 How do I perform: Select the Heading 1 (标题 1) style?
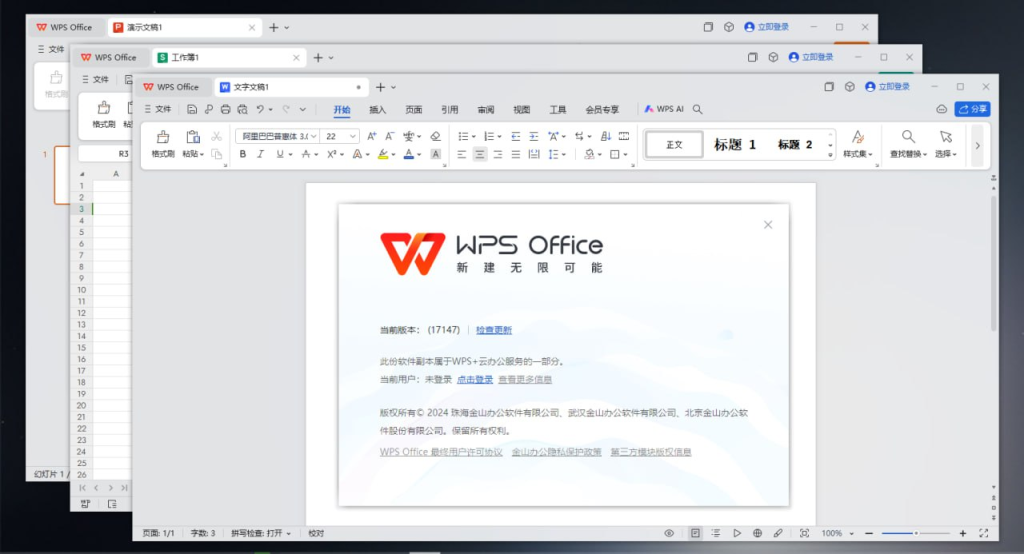pyautogui.click(x=735, y=144)
